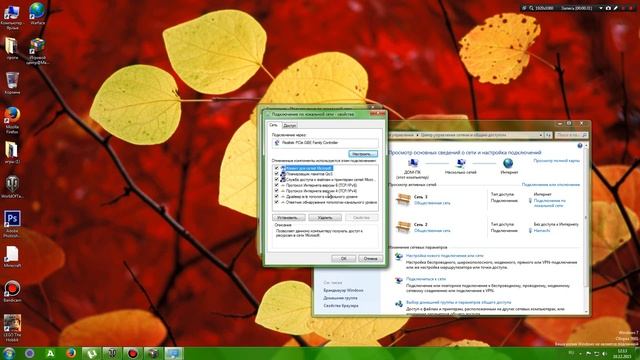This screenshot has height=360, width=640.
Task: Open the green 'A' taskbar icon
Action: tap(50, 353)
